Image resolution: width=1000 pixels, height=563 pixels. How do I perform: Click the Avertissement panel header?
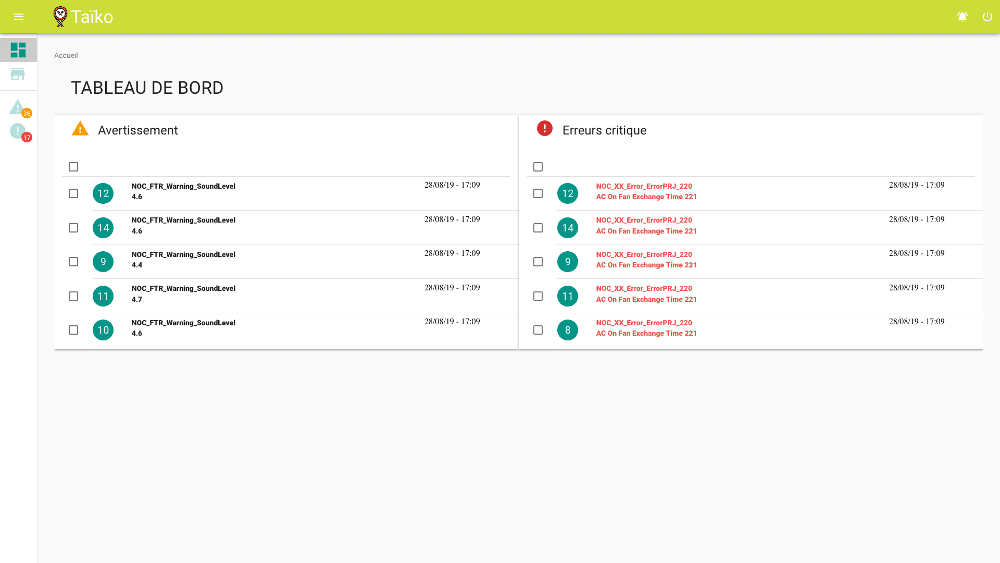[x=138, y=130]
